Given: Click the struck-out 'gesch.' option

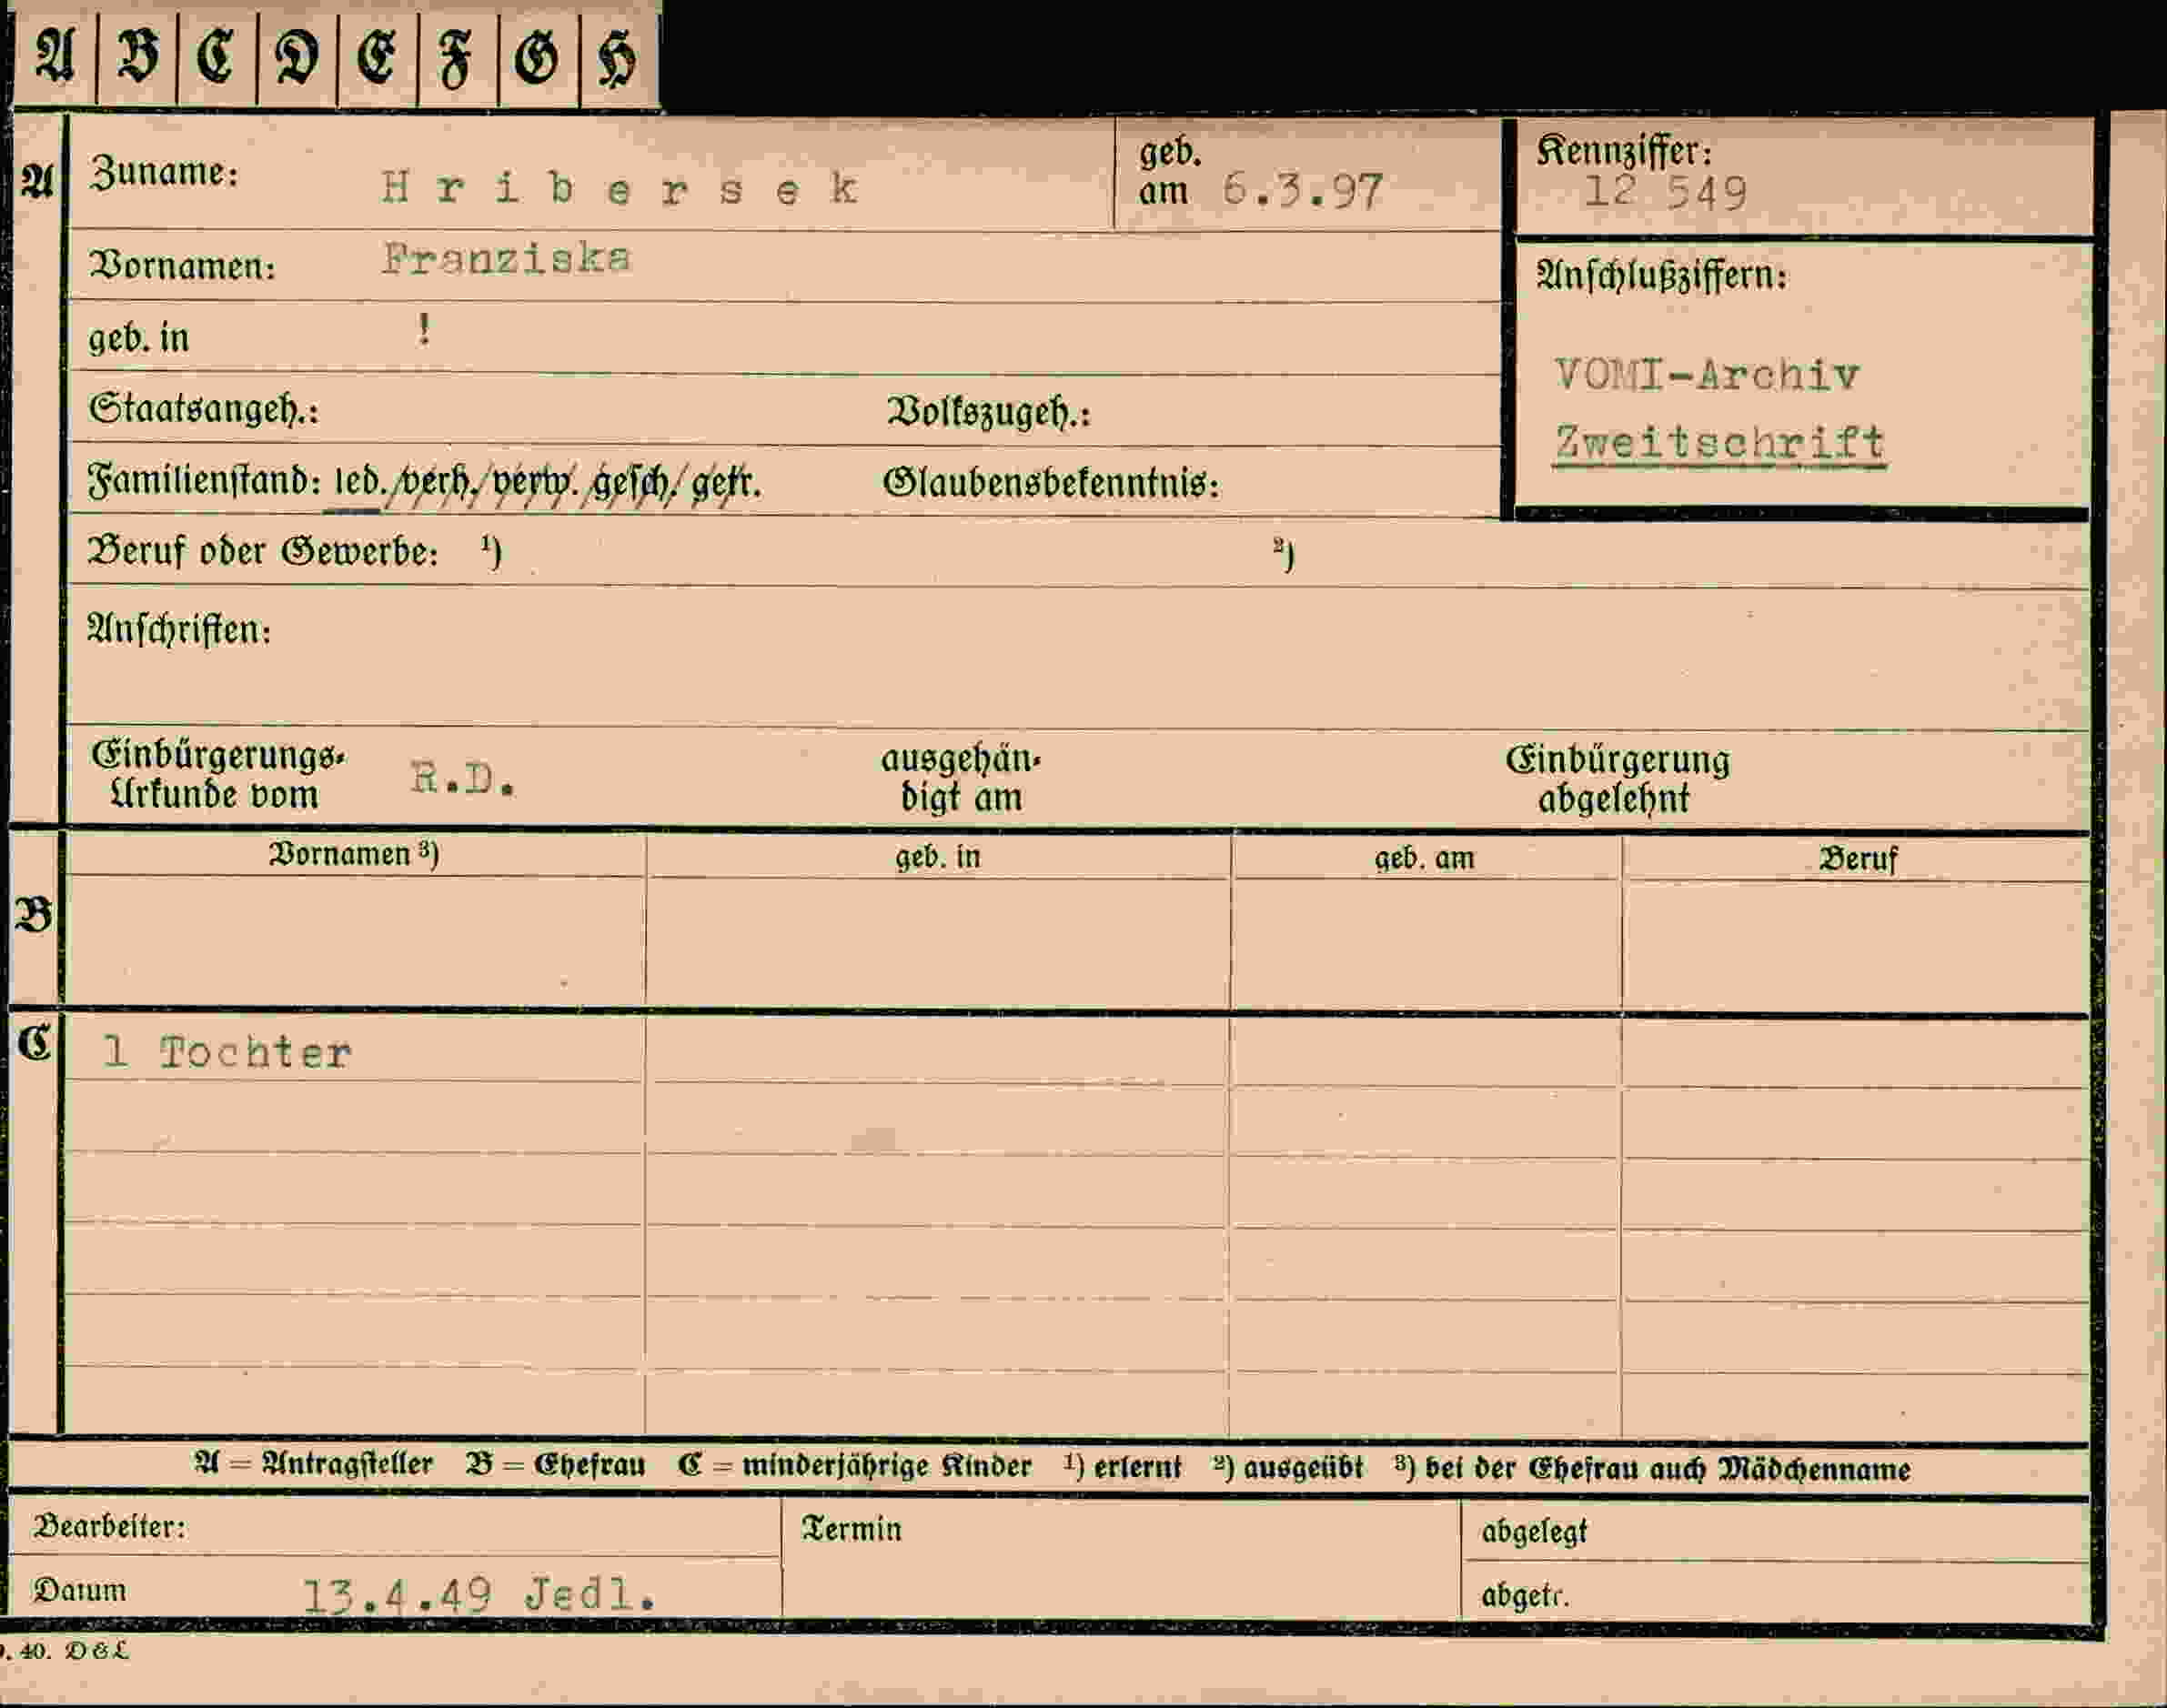Looking at the screenshot, I should pyautogui.click(x=633, y=484).
